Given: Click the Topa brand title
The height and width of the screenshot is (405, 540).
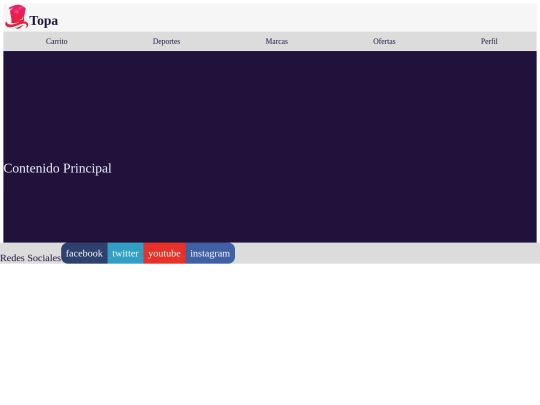Looking at the screenshot, I should 44,21.
